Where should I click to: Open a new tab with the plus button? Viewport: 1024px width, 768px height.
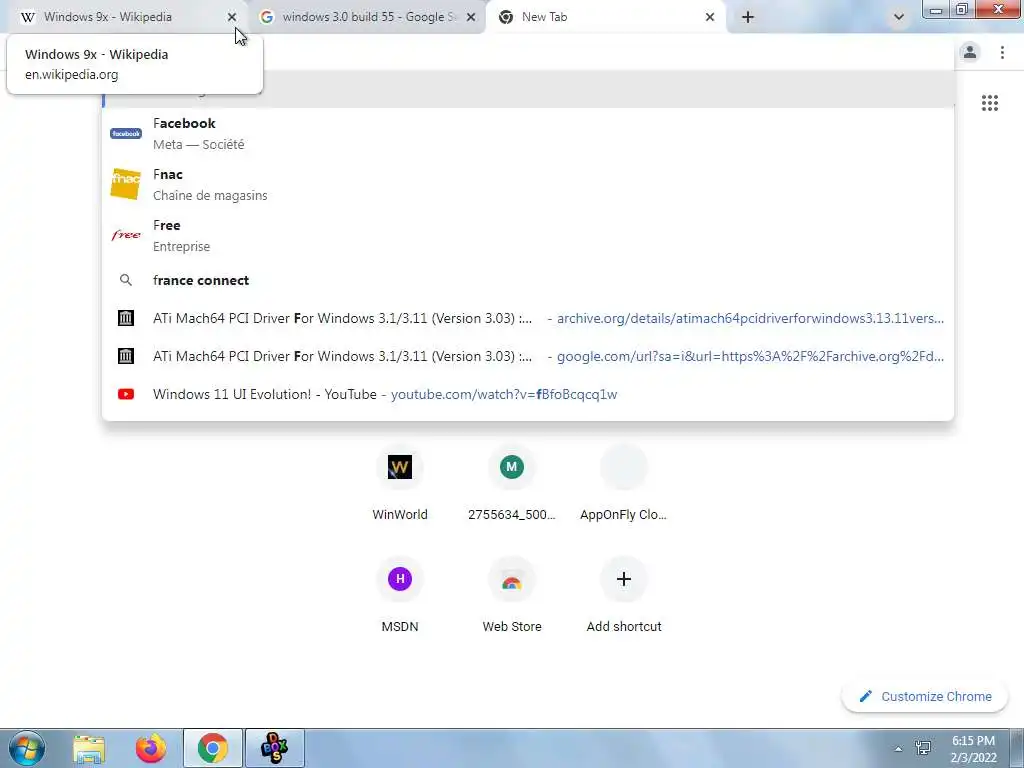tap(748, 18)
